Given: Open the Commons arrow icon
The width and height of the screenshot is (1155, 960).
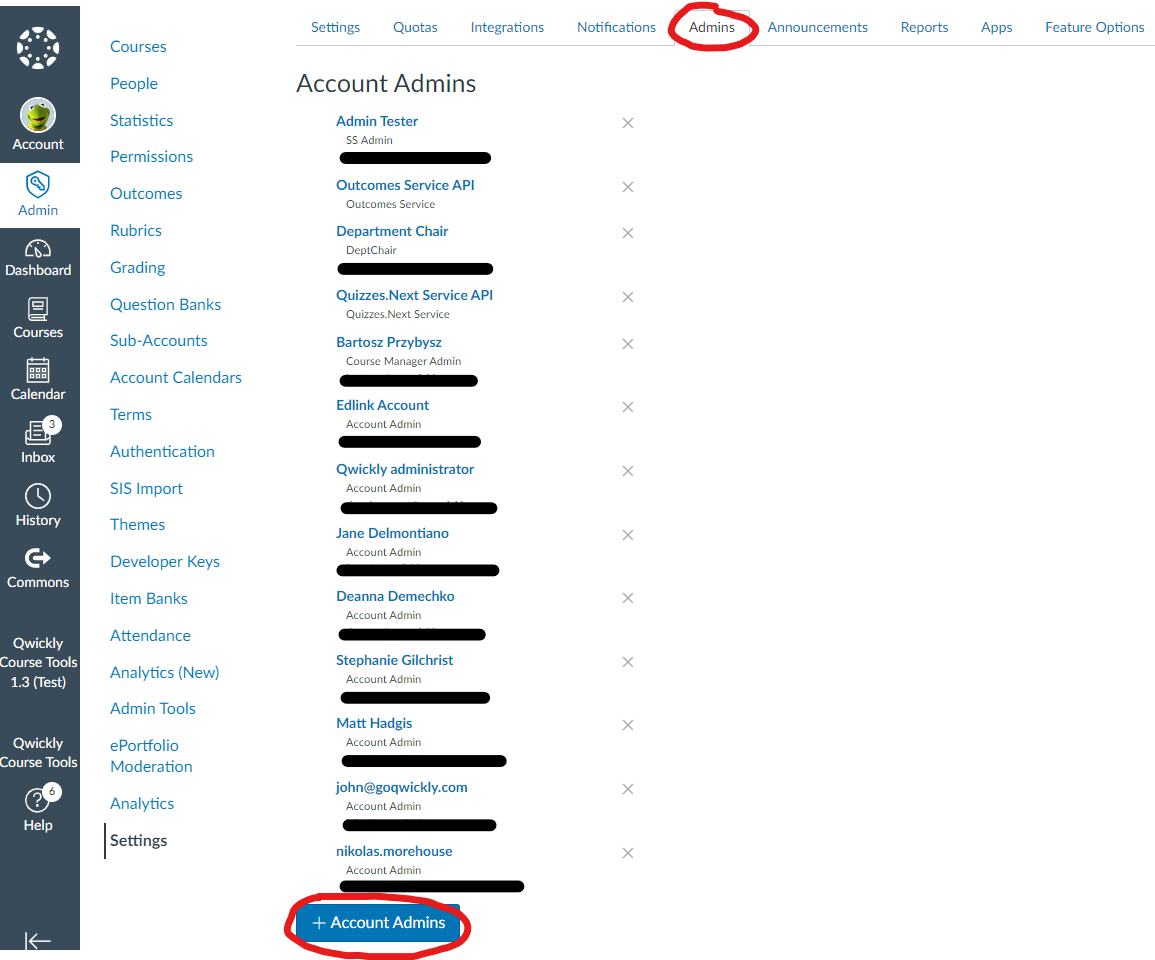Looking at the screenshot, I should point(38,558).
